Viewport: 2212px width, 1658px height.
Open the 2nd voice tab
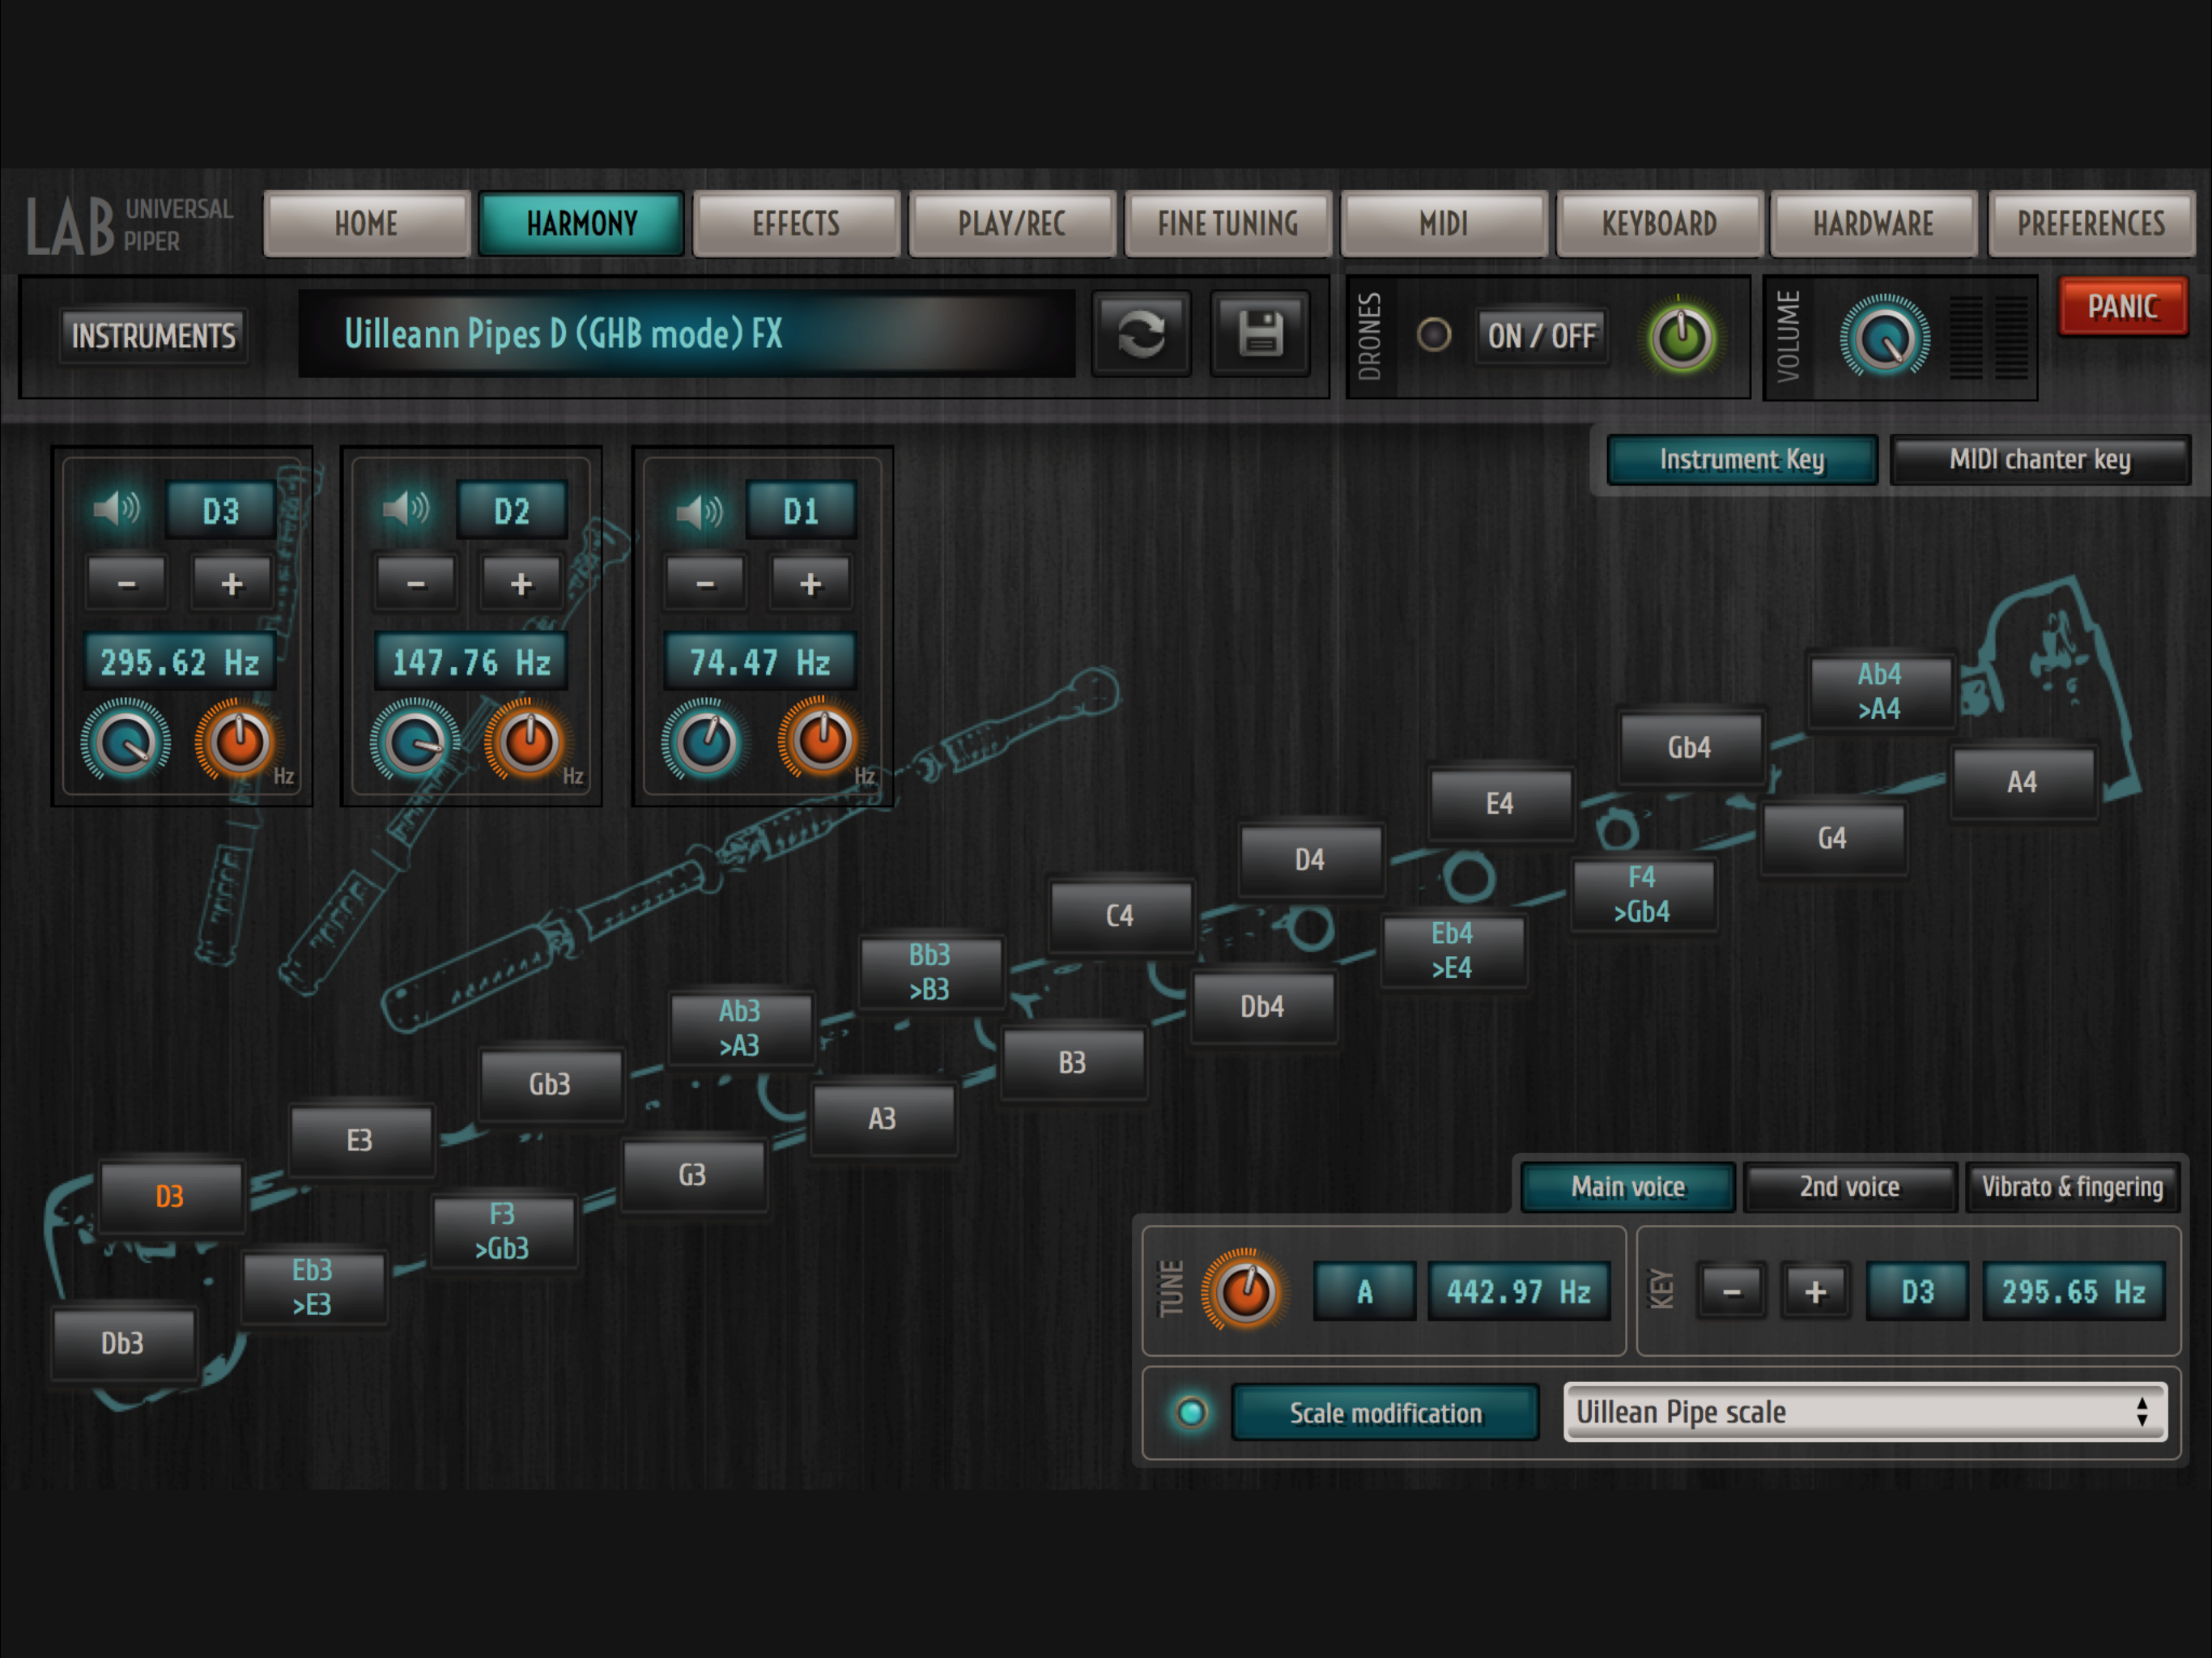(1849, 1187)
